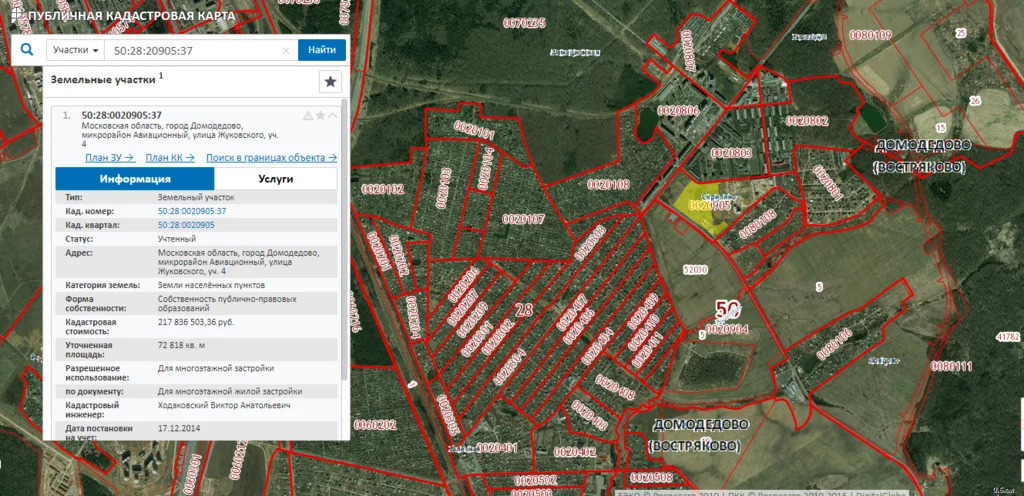Click Поиск в границах объекта link

(x=271, y=158)
